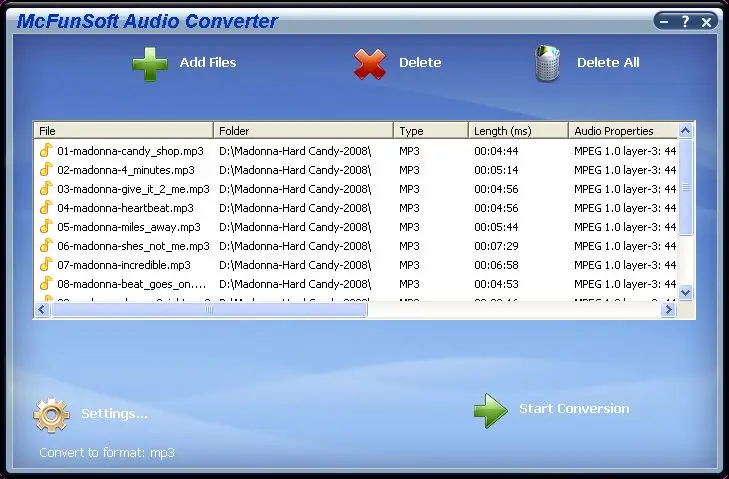
Task: Click the music note icon for 07-madonna-incredible.mp3
Action: point(46,265)
